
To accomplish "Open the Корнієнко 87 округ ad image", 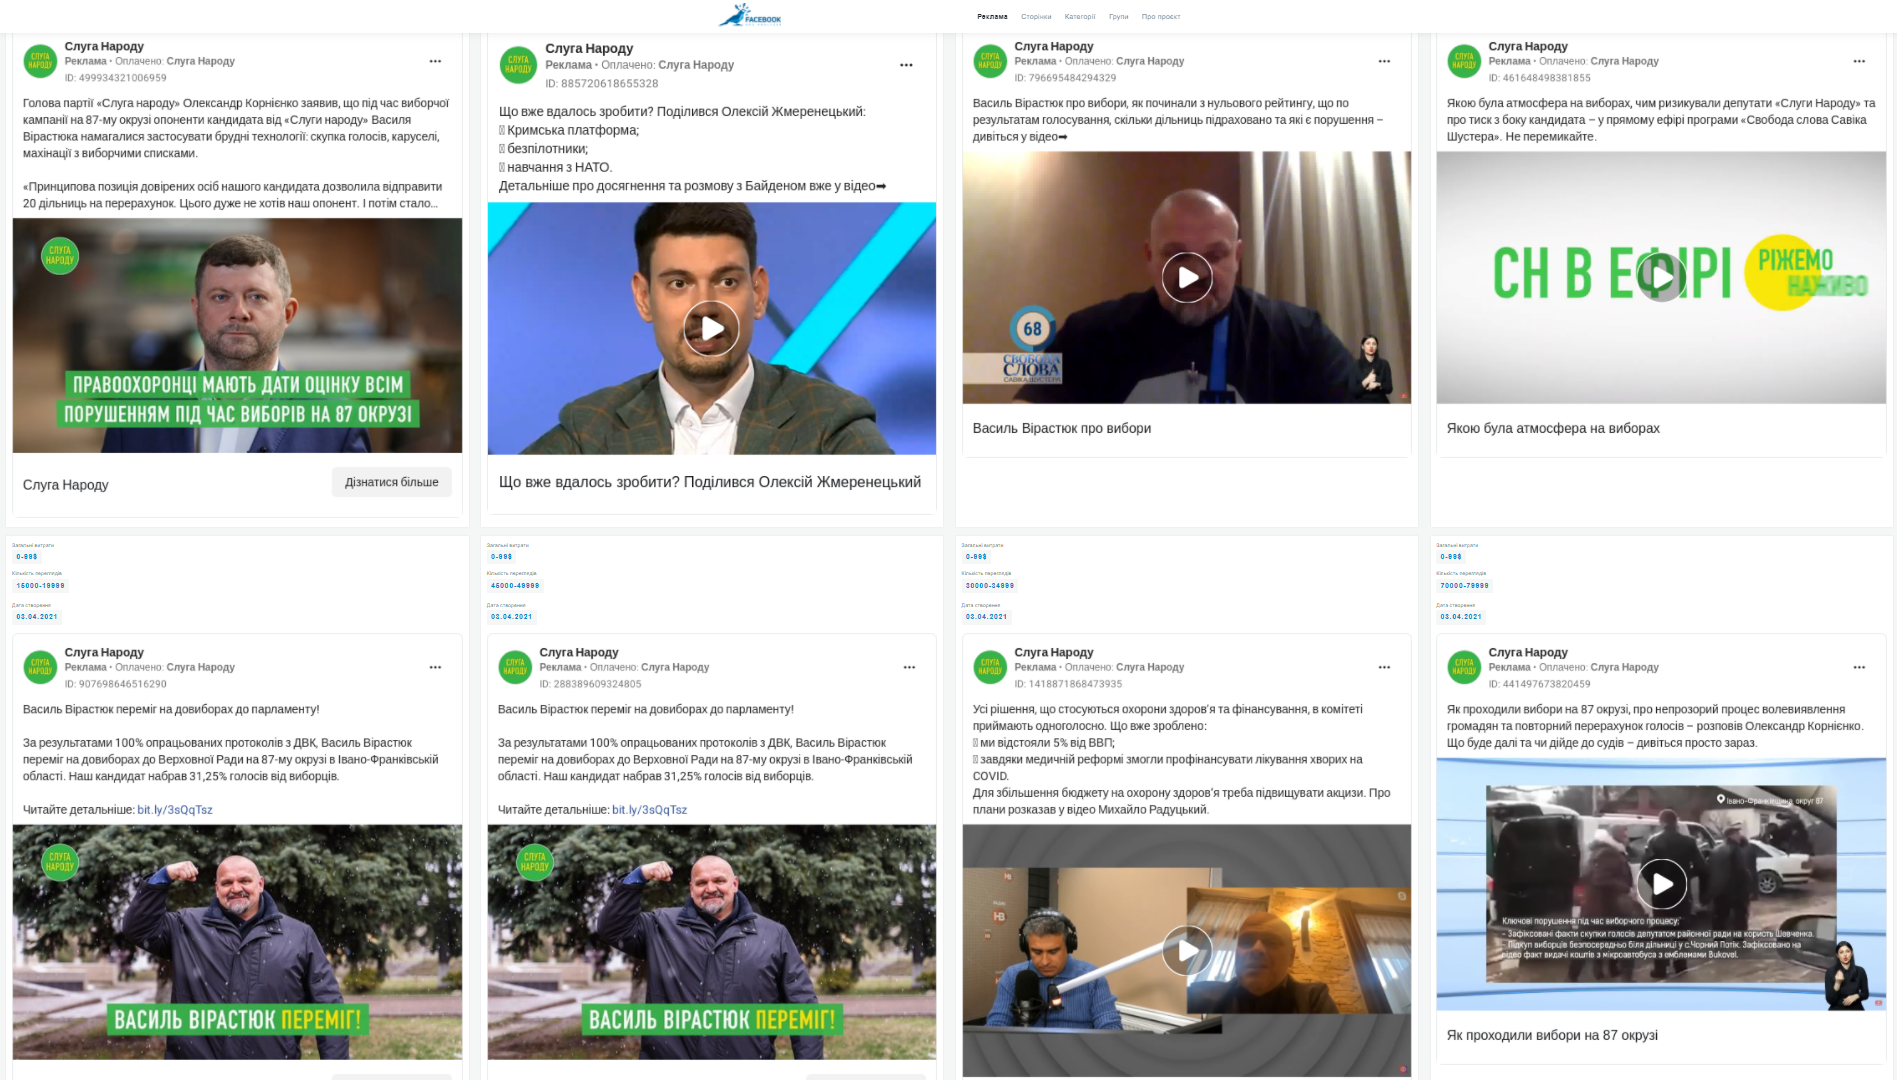I will (x=237, y=335).
